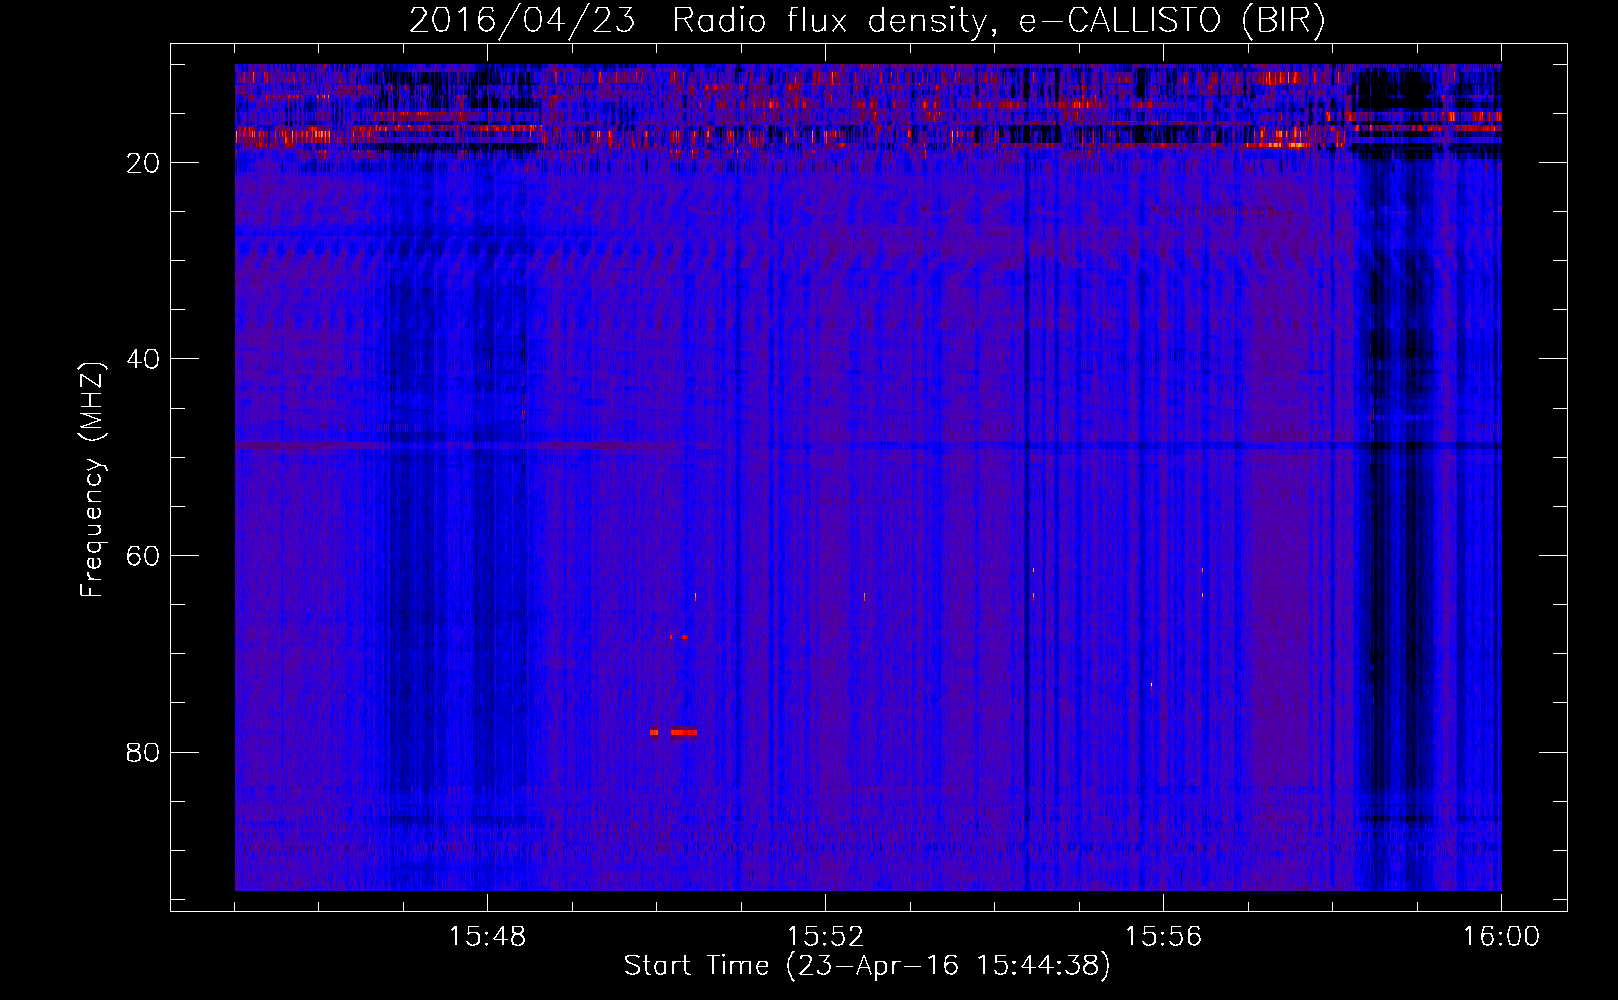This screenshot has height=1000, width=1618.
Task: Click the 40 MHz frequency tick label
Action: point(143,359)
